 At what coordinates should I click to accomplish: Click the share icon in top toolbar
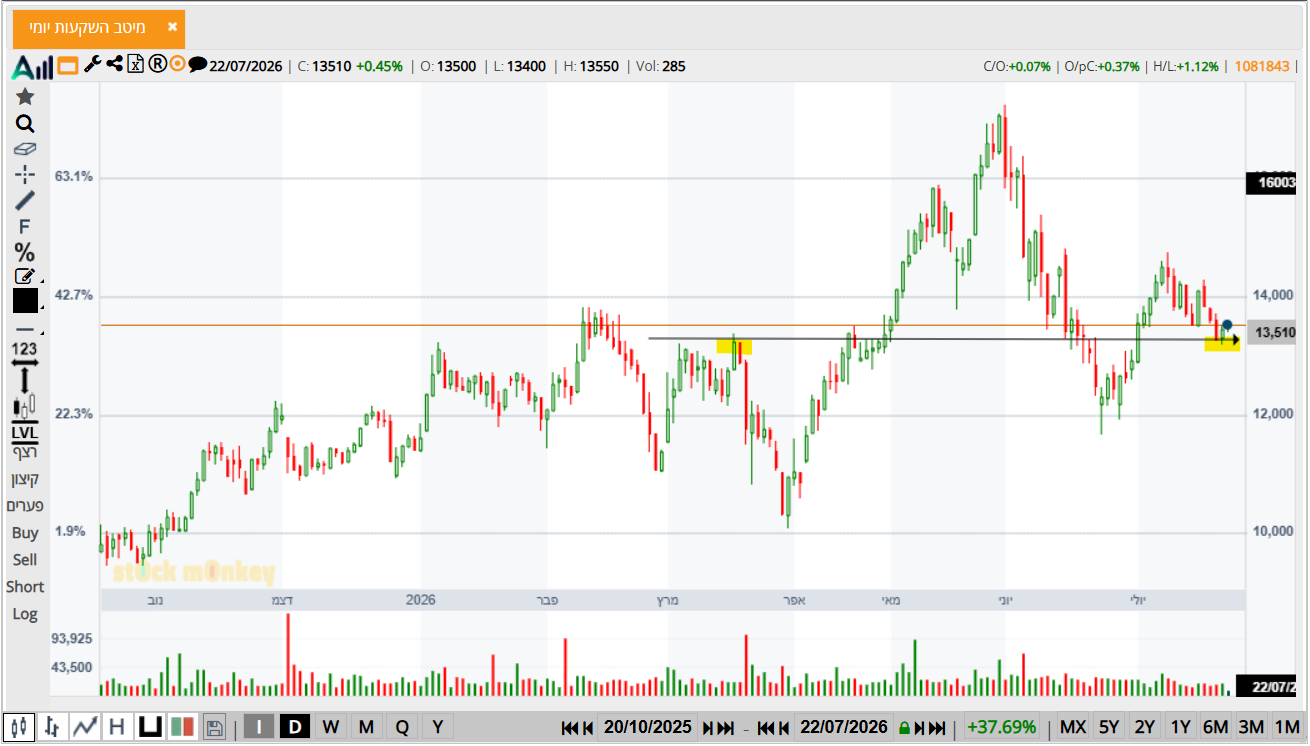tap(114, 65)
